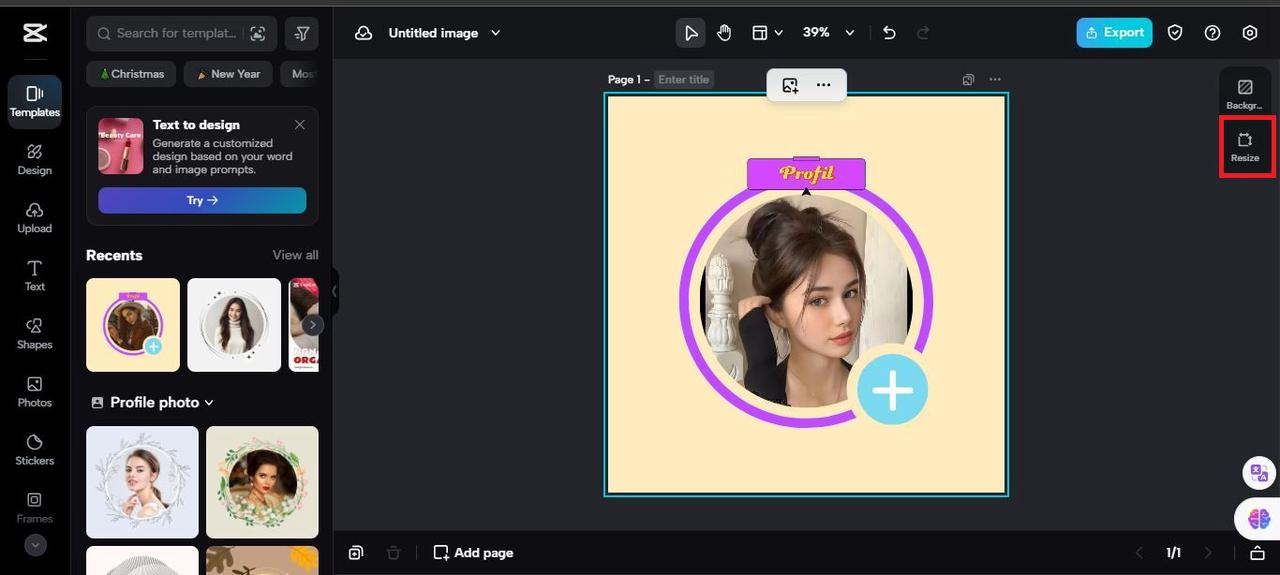
Task: Select the portrait photo in canvas
Action: [x=805, y=300]
